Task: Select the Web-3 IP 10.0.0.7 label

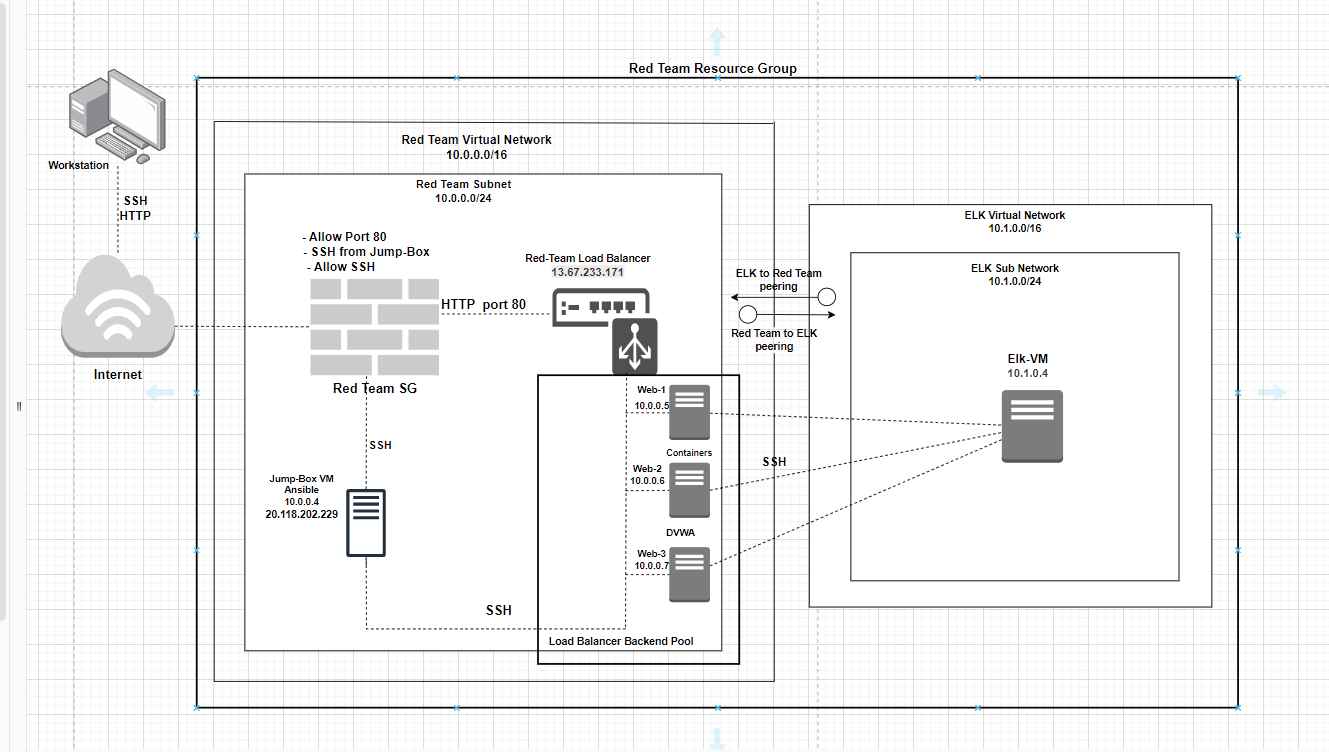Action: click(652, 566)
